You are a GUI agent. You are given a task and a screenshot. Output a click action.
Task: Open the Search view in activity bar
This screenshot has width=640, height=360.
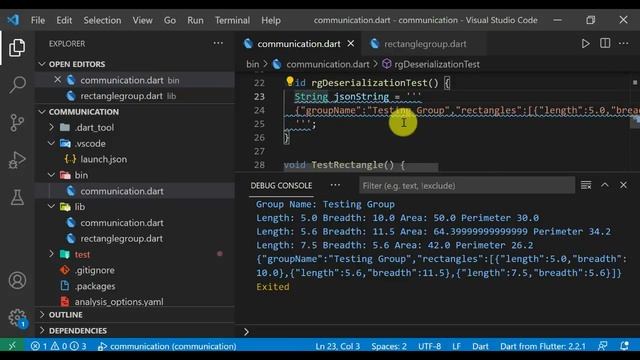17,84
